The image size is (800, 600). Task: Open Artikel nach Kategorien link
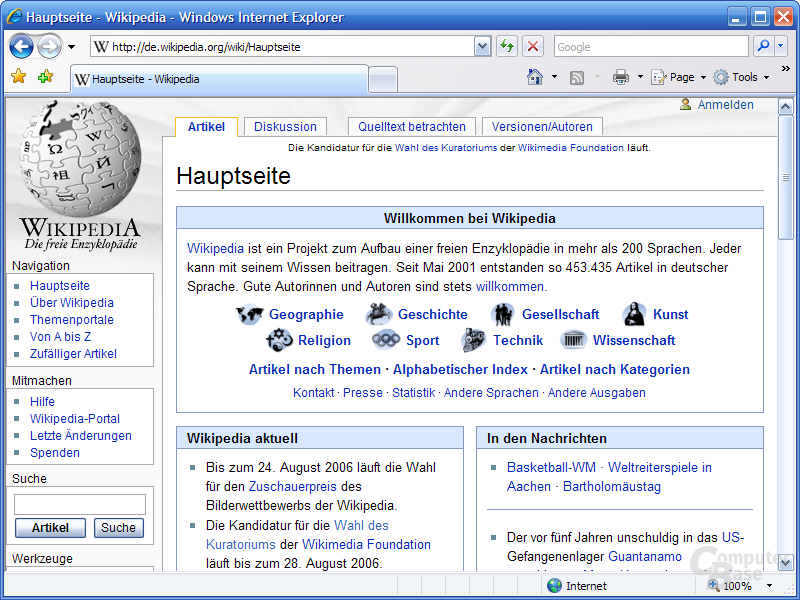[x=615, y=369]
